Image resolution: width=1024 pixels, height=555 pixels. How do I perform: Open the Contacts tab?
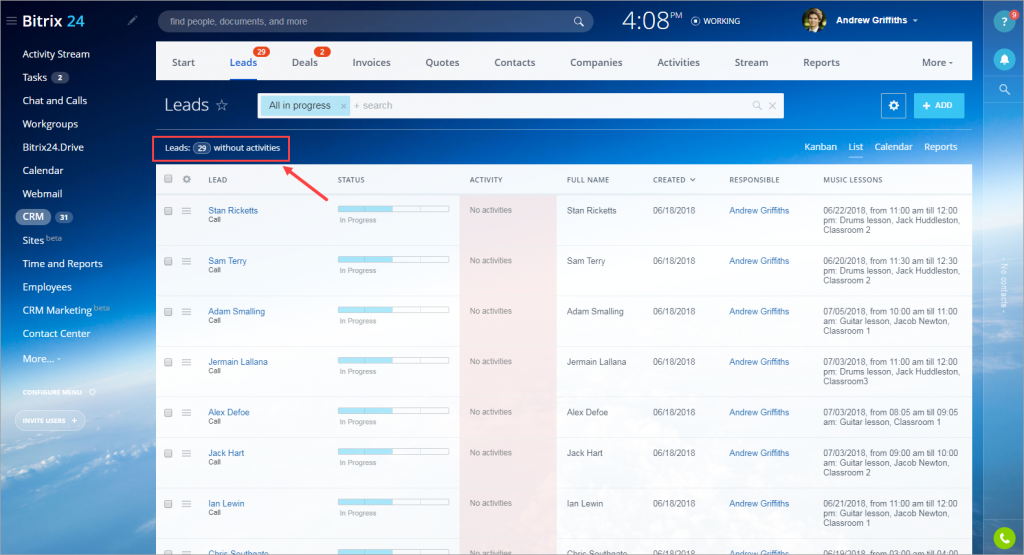click(515, 63)
